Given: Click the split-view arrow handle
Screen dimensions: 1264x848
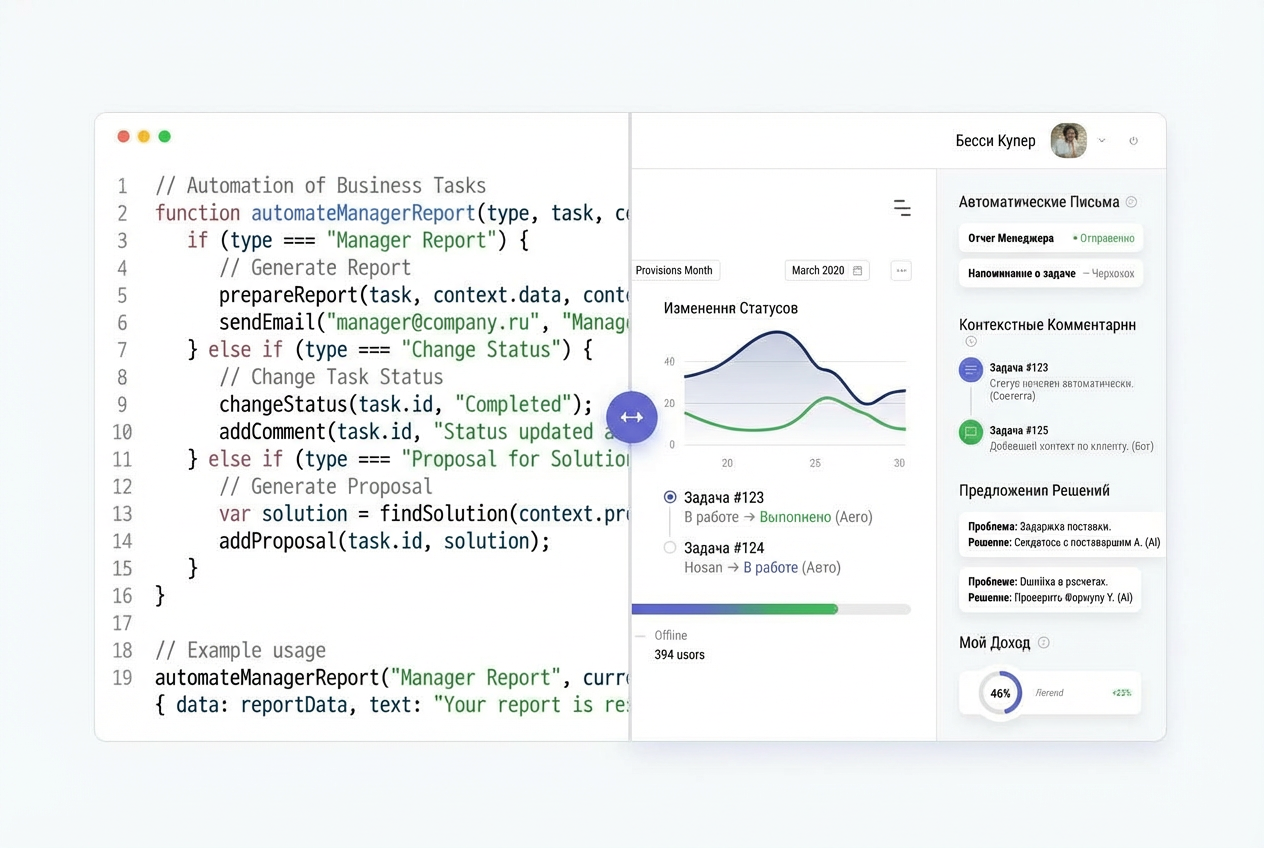Looking at the screenshot, I should tap(631, 417).
